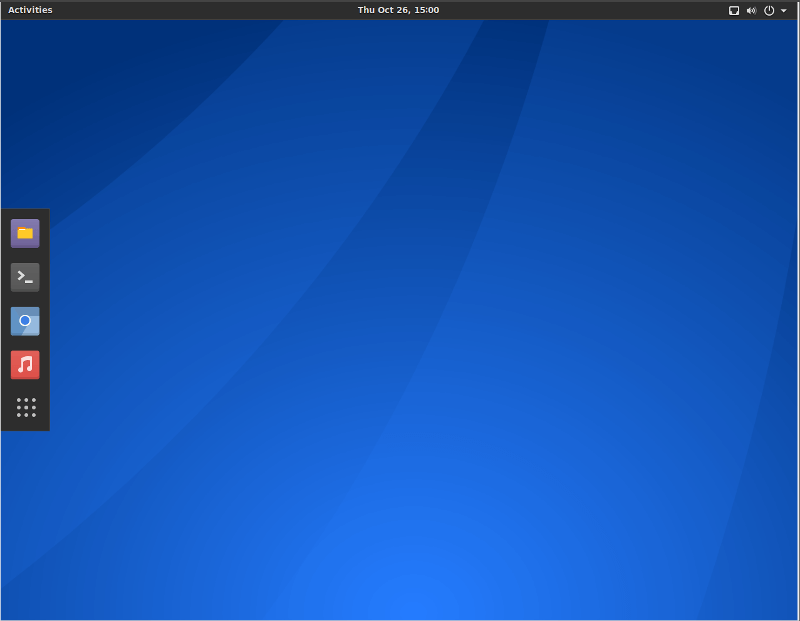Mute audio using the volume indicator
Screen dimensions: 800x621
tap(750, 10)
